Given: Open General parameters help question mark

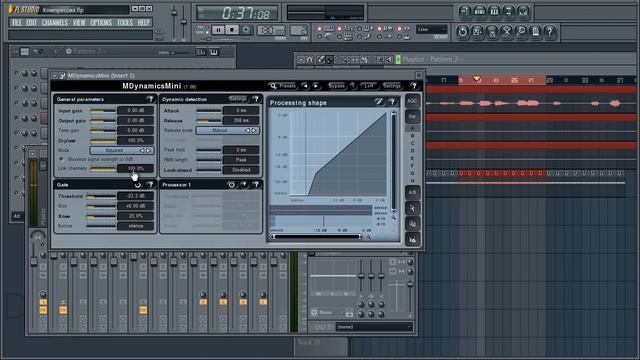Looking at the screenshot, I should 150,99.
